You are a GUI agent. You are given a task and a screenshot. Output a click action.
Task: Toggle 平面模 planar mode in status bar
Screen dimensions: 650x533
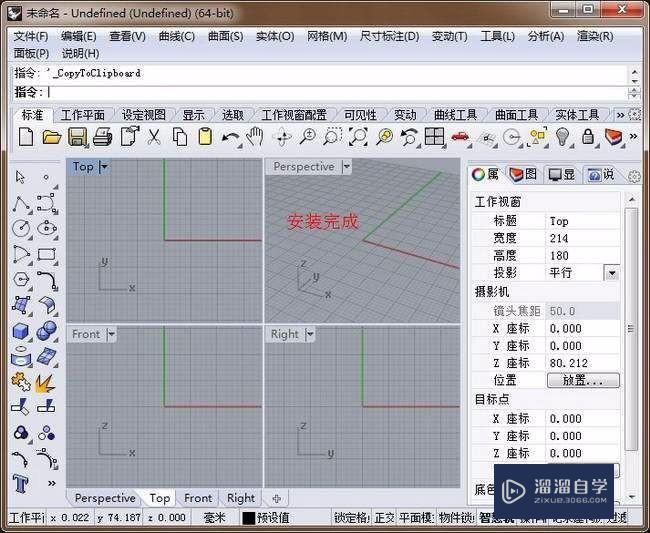pyautogui.click(x=416, y=518)
